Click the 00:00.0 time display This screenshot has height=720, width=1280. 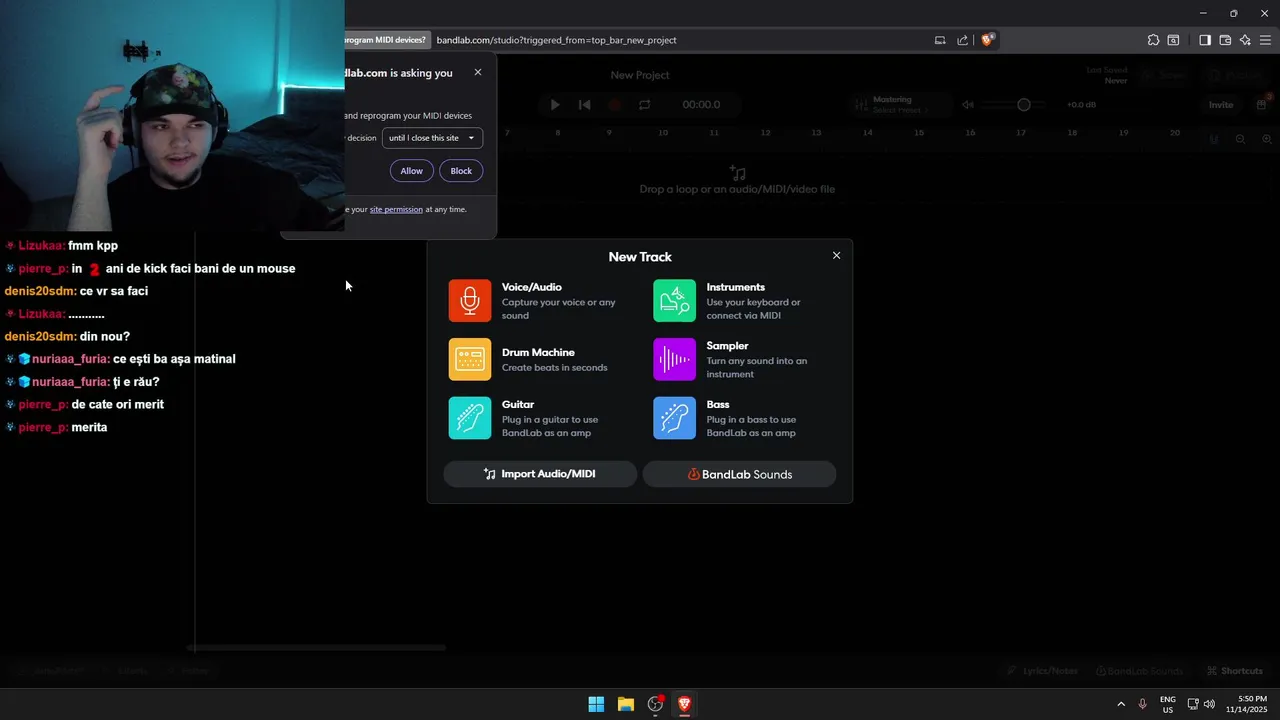point(701,104)
